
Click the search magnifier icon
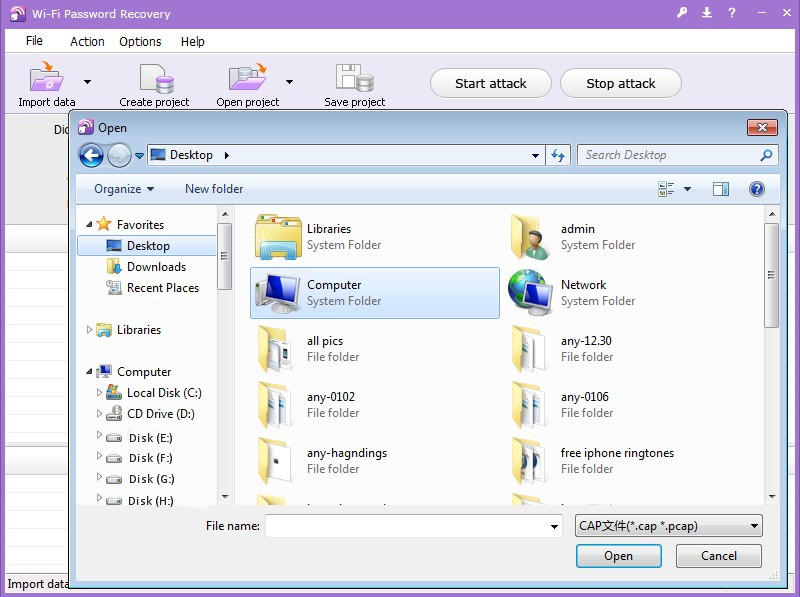coord(766,155)
